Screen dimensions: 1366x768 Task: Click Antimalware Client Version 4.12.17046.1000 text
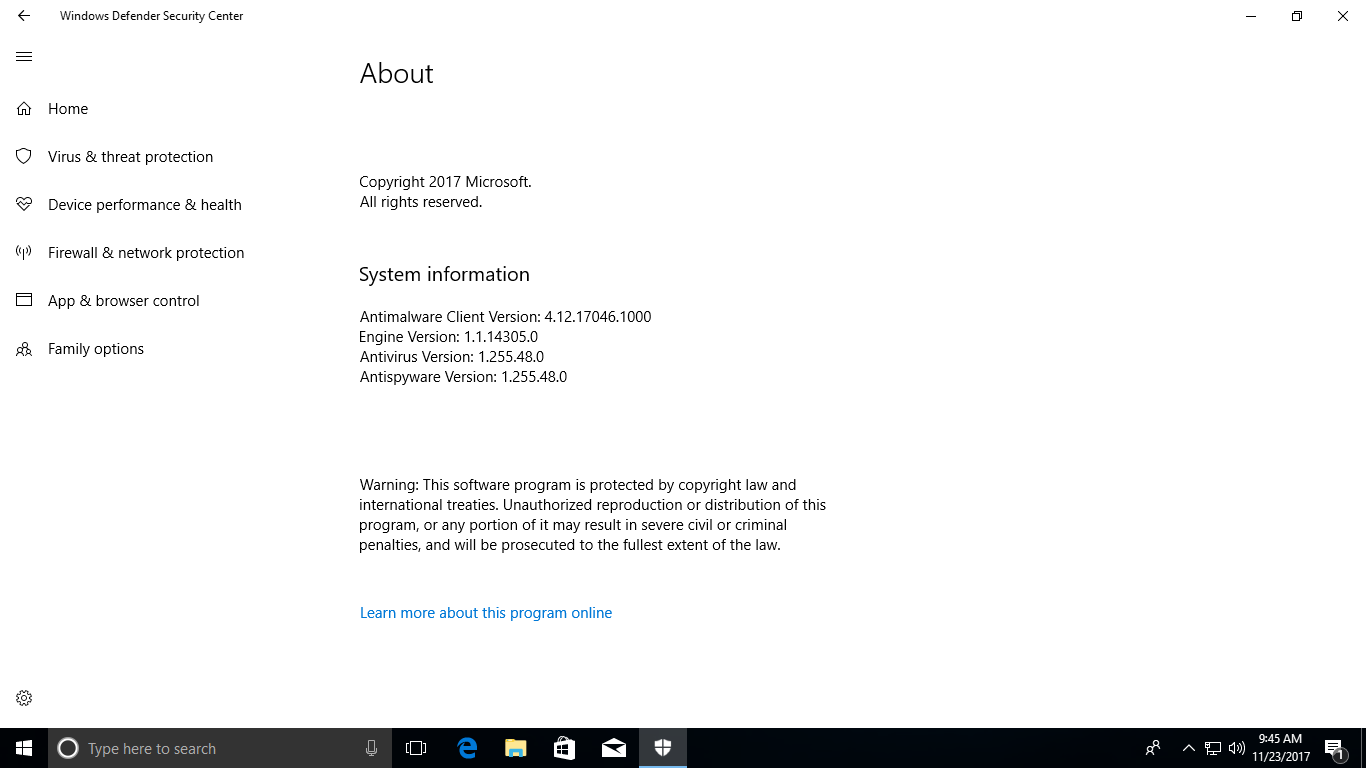coord(505,317)
